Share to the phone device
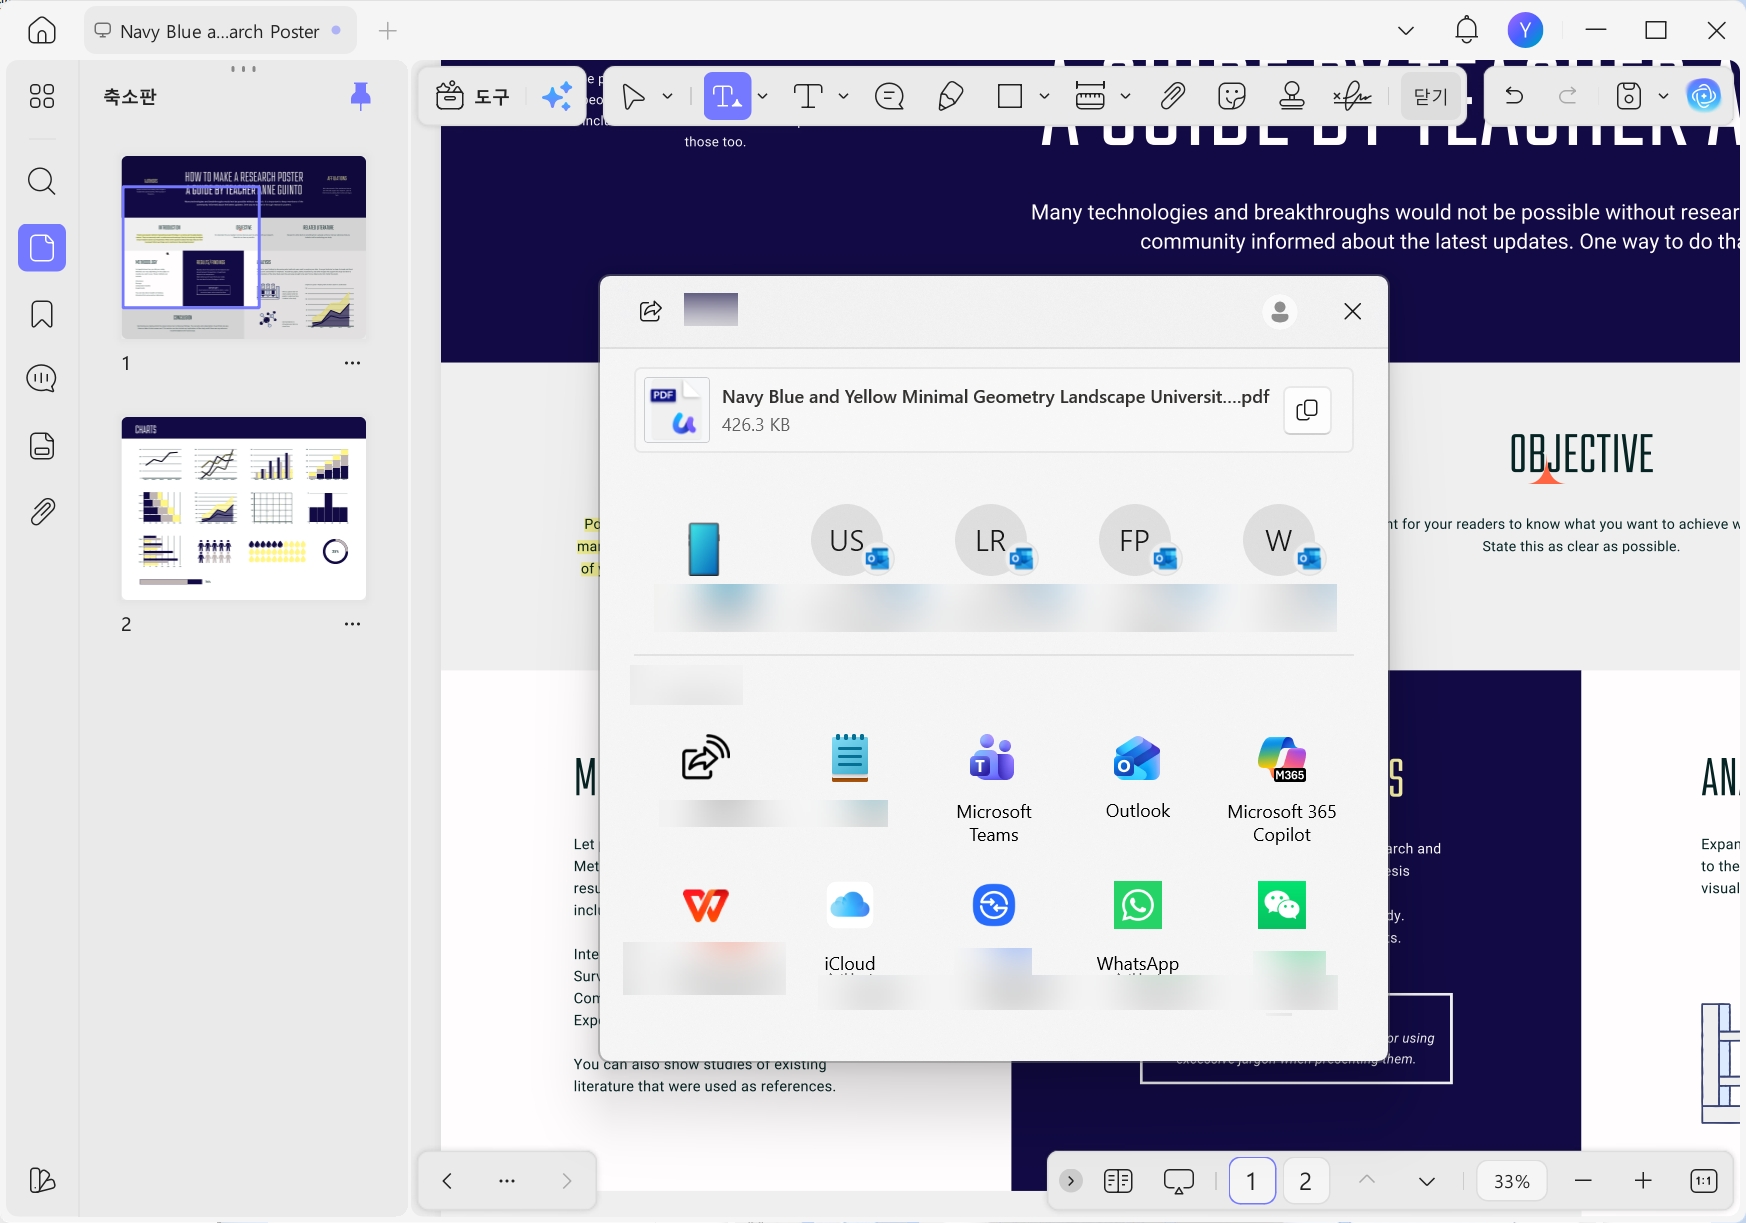 click(x=704, y=549)
